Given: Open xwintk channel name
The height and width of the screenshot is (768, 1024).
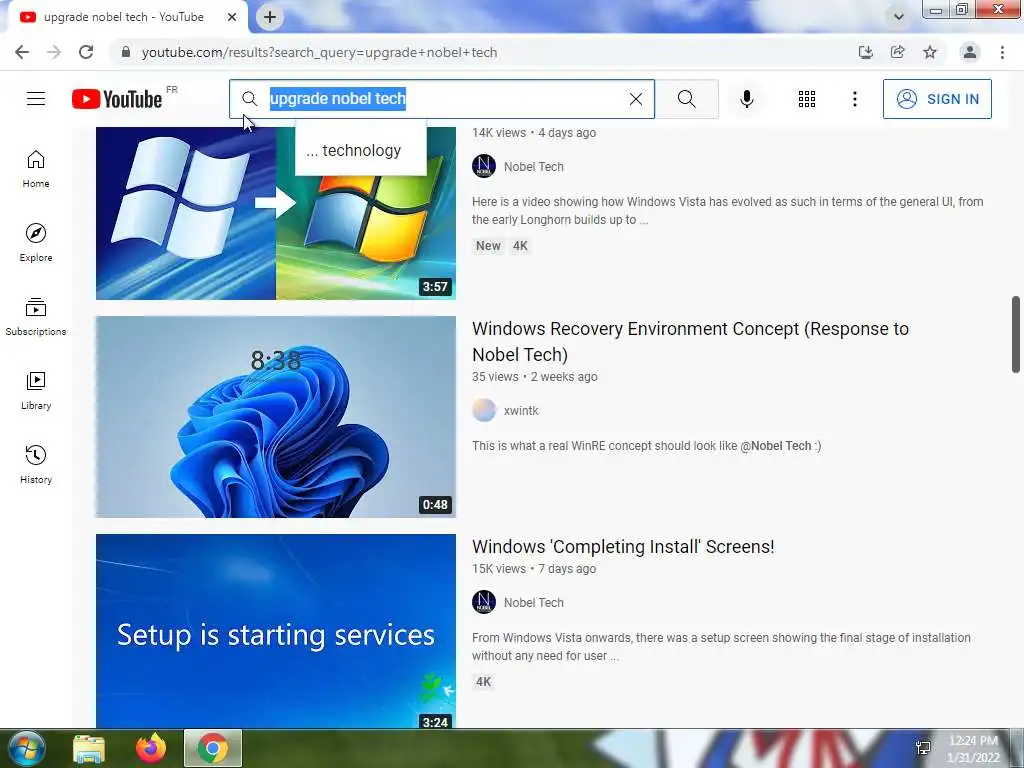Looking at the screenshot, I should (x=521, y=411).
